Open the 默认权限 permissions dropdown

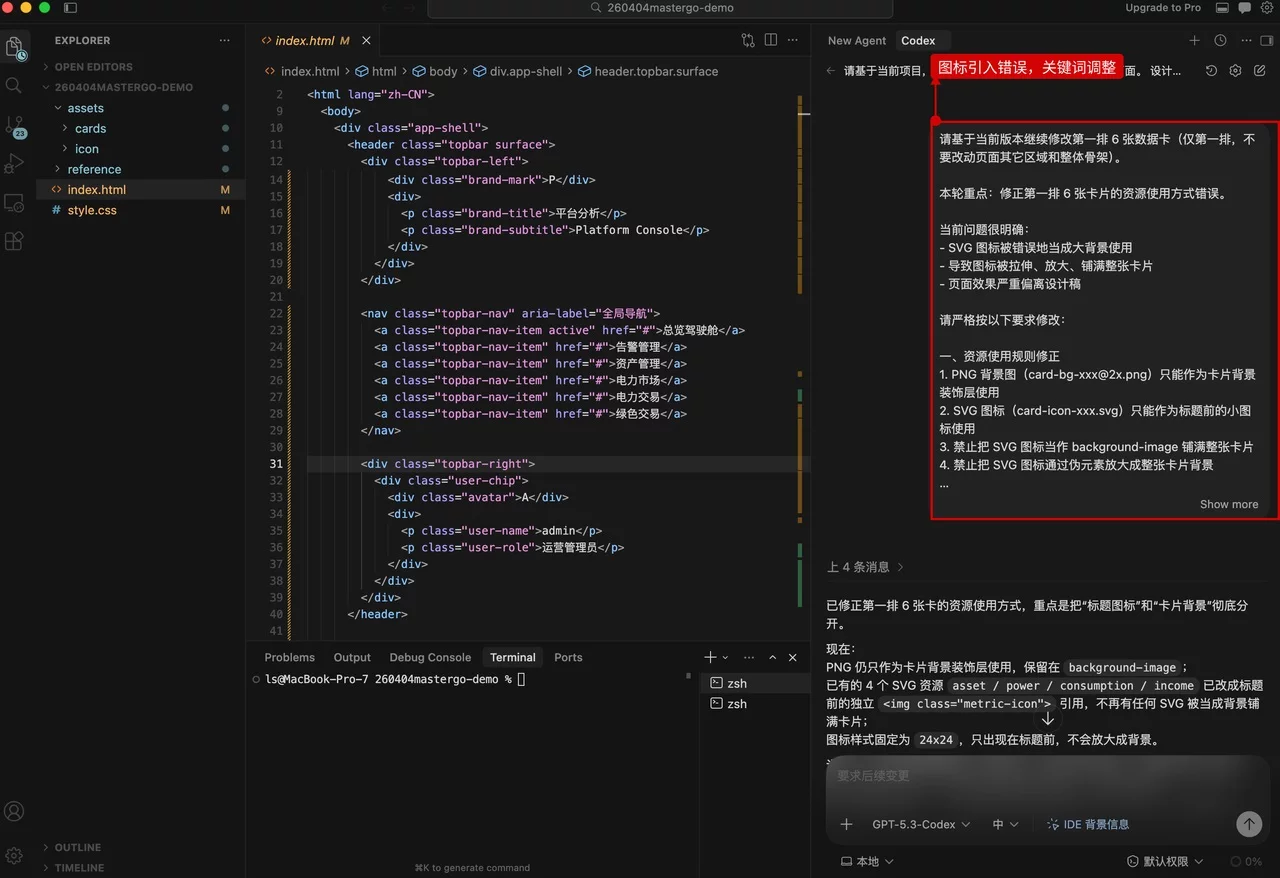[1165, 861]
